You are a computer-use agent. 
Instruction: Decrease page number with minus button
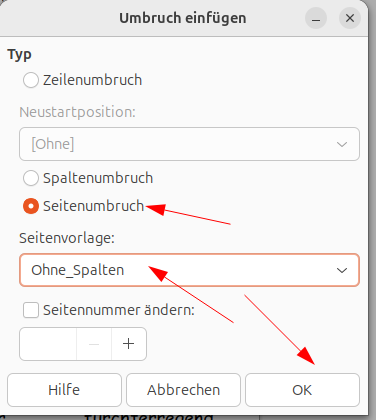(x=94, y=344)
